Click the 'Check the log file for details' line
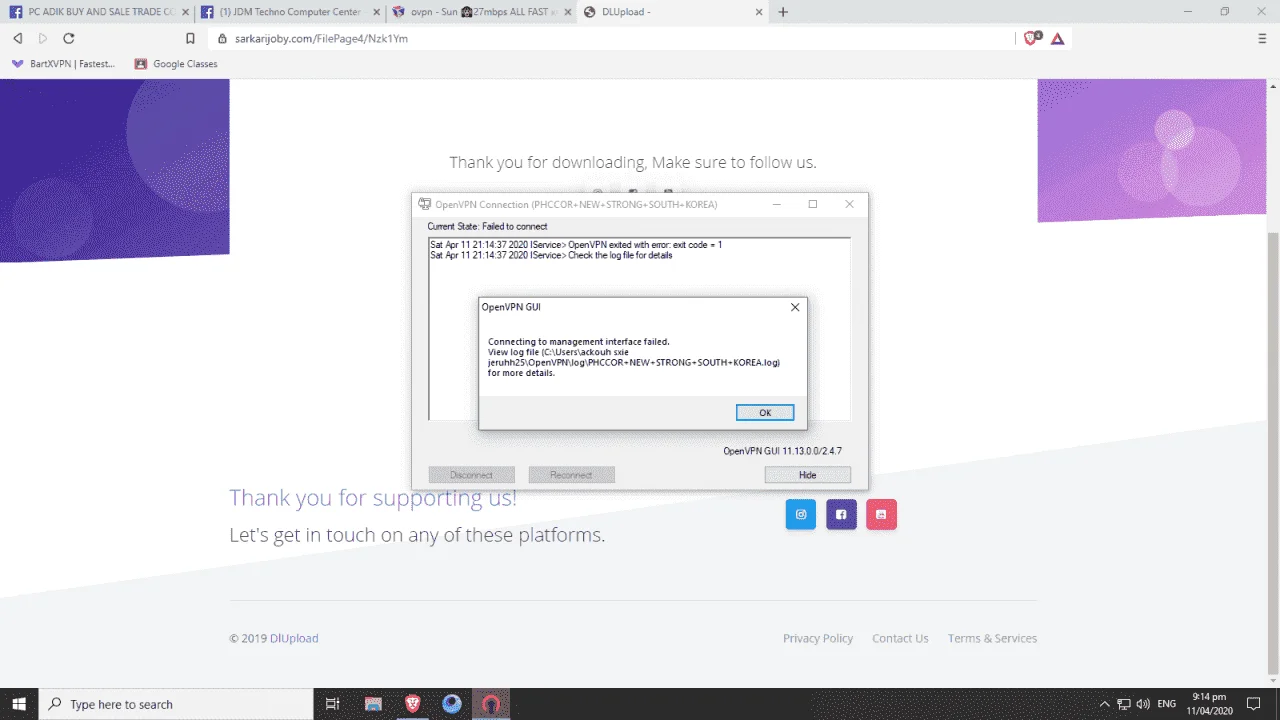 point(551,255)
